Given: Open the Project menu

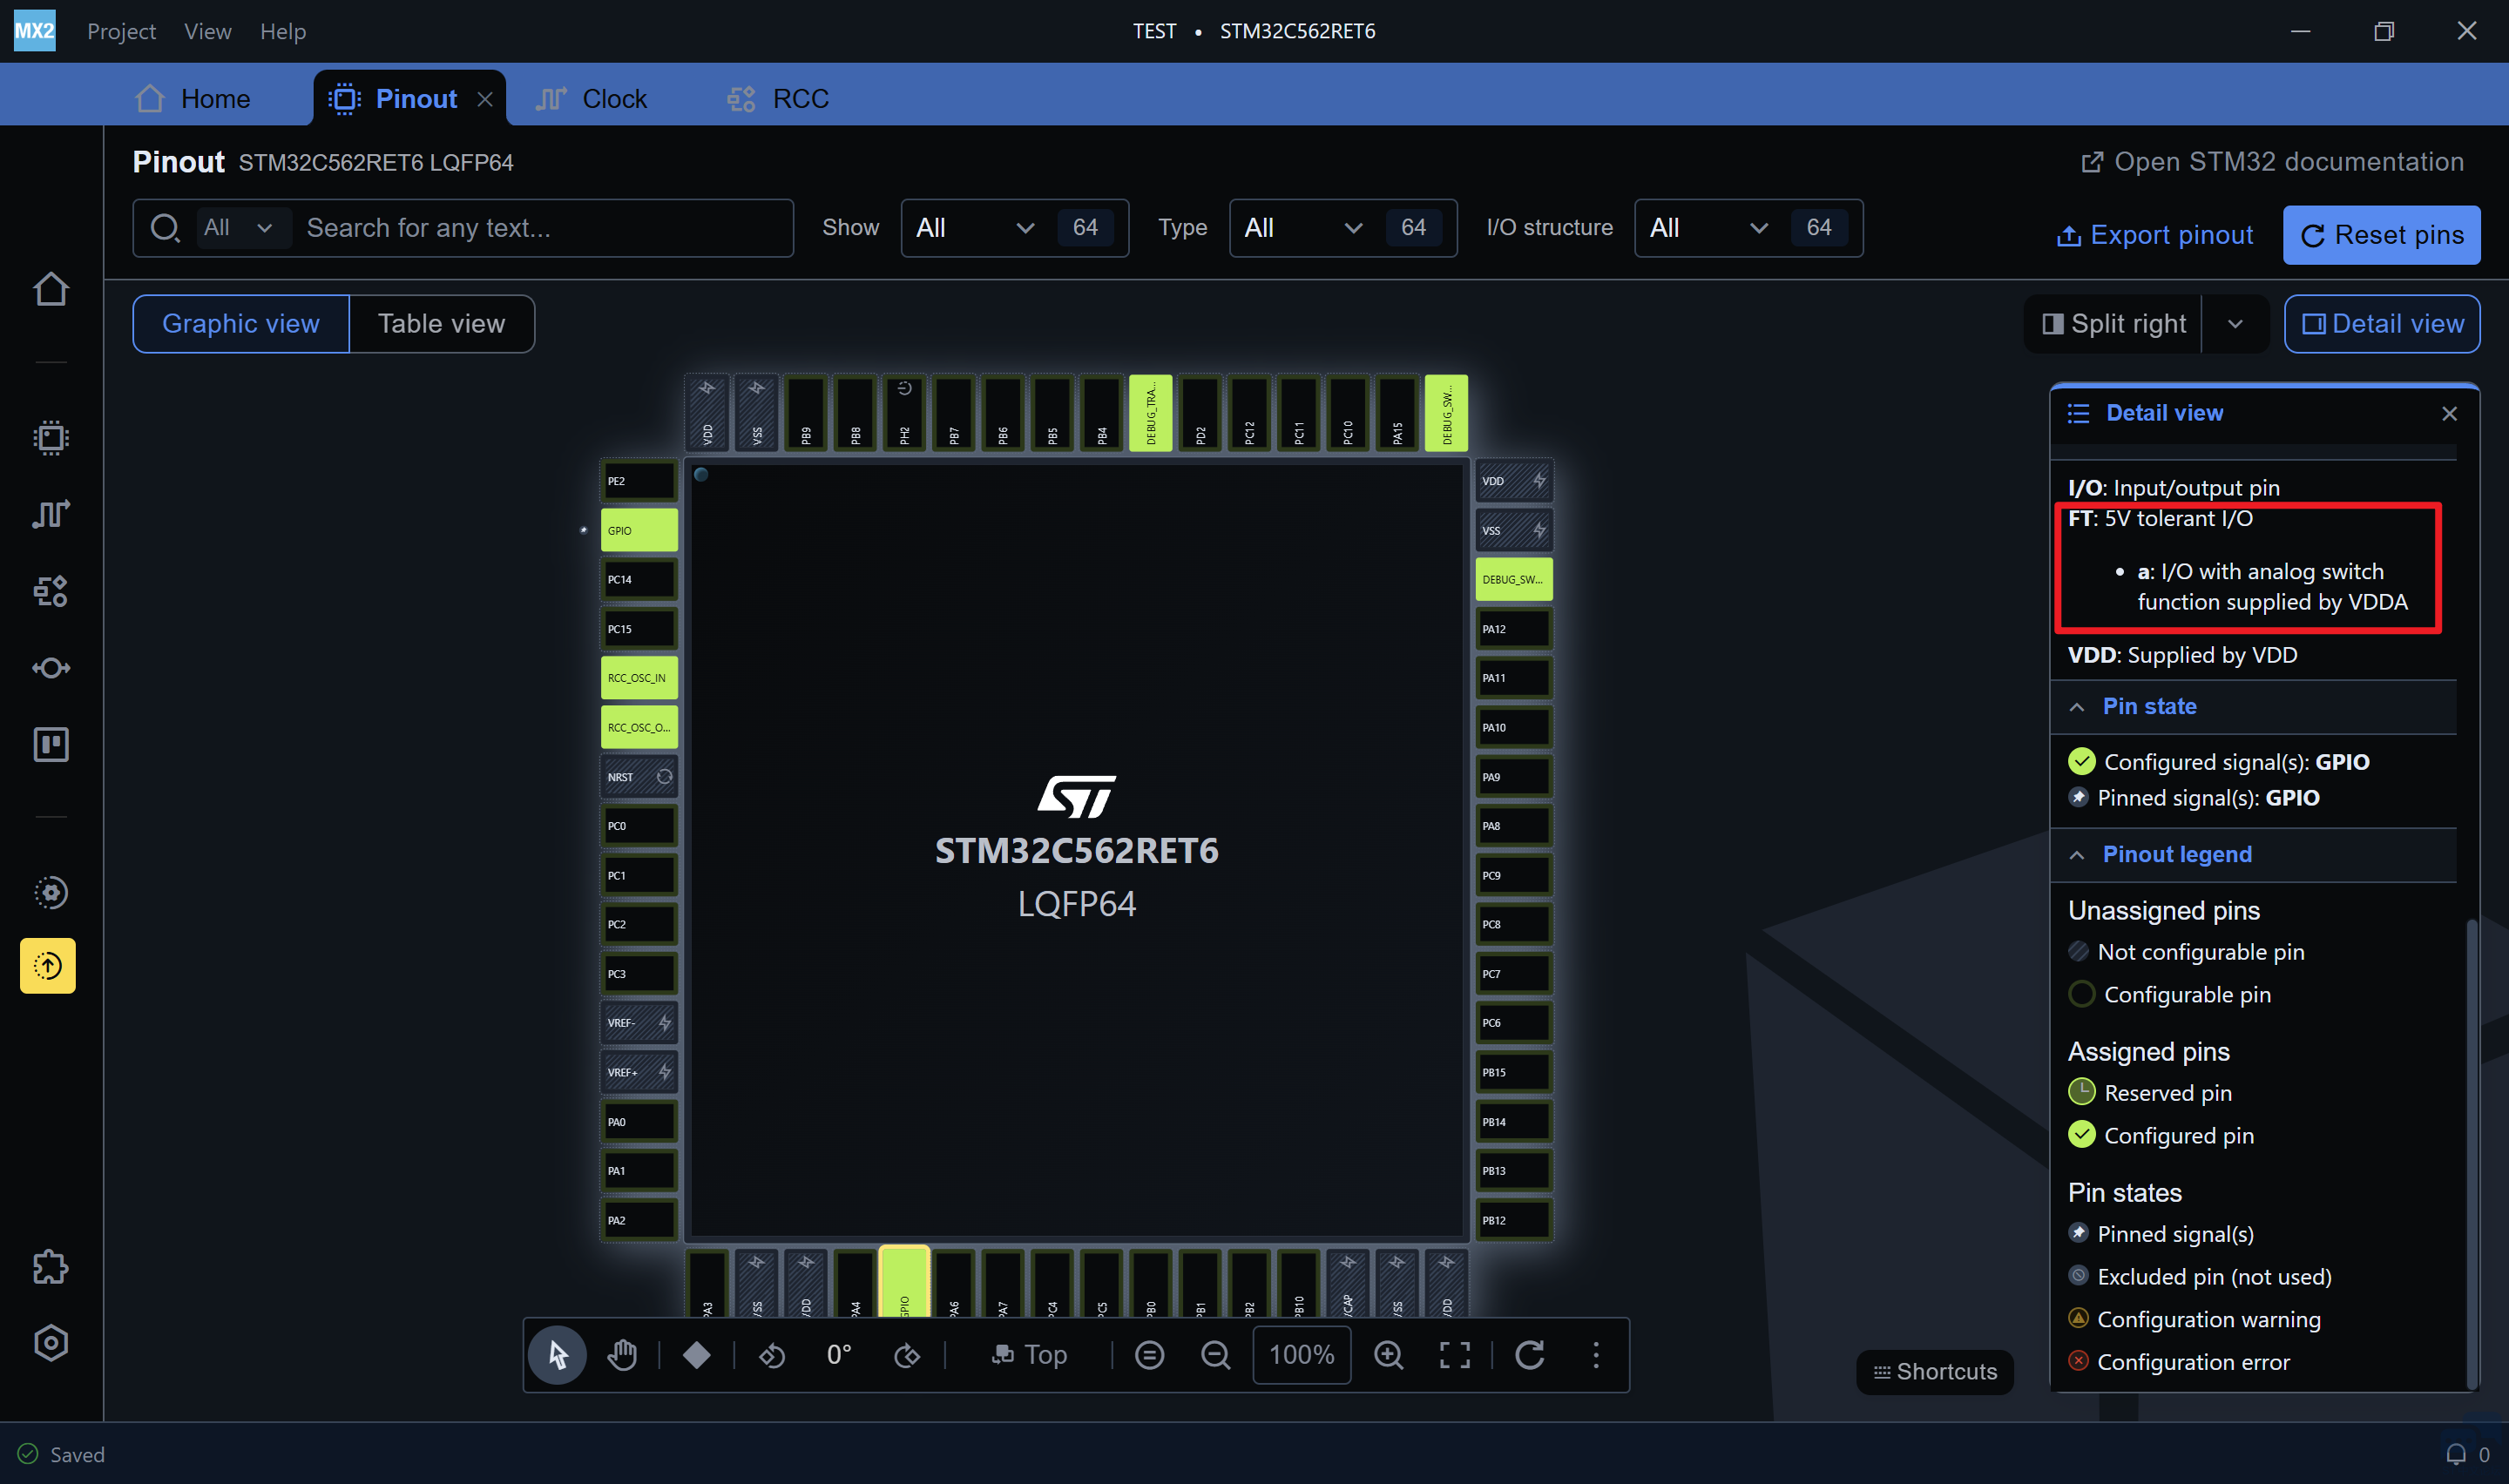Looking at the screenshot, I should 122,31.
